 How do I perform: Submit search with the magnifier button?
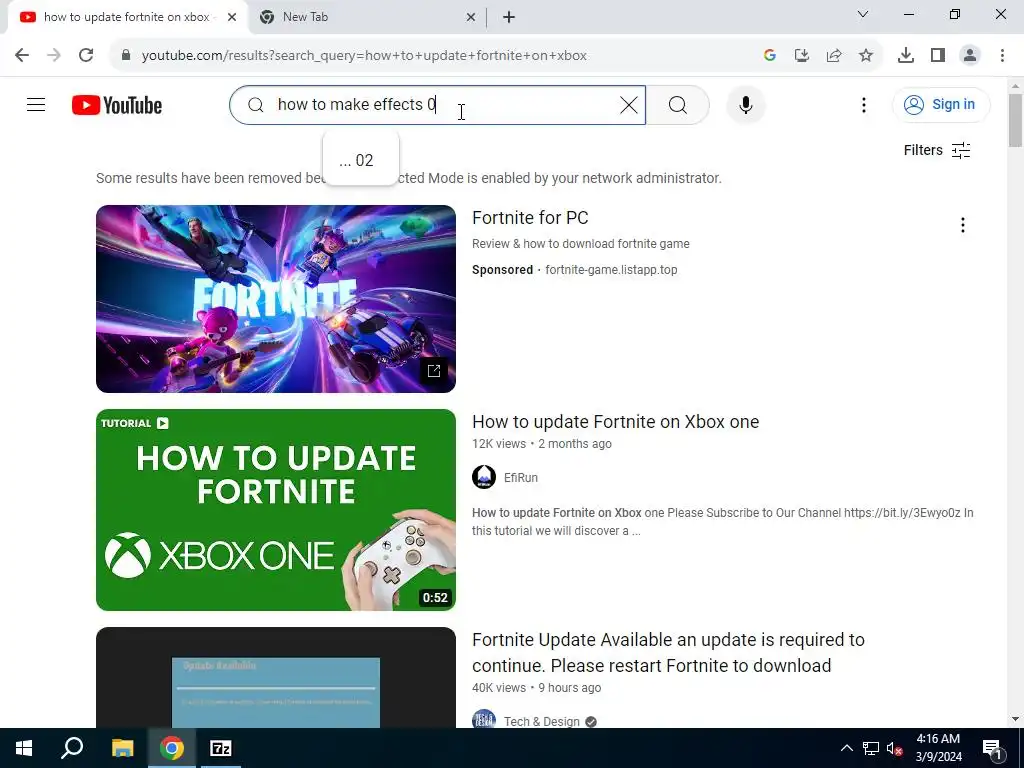tap(678, 104)
